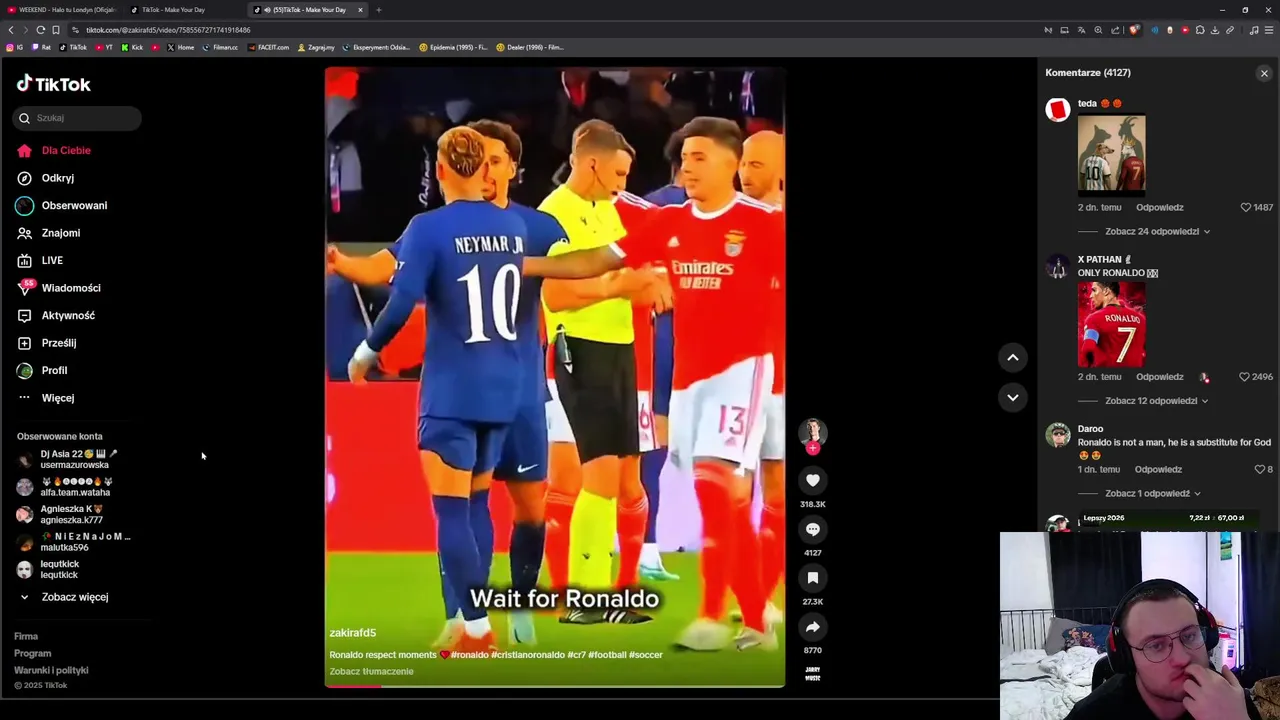Reply to X PATHAN's comment via Odpowiedz
1280x720 pixels.
click(1159, 377)
